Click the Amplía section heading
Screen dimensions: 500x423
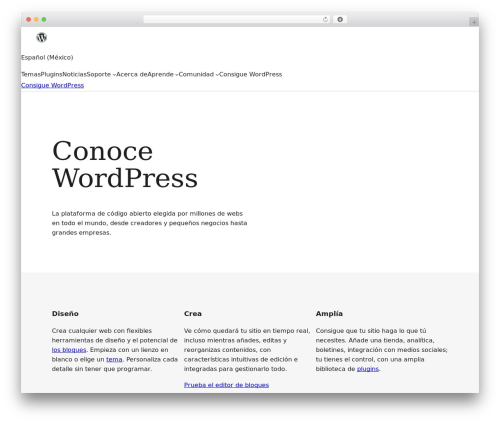click(x=329, y=314)
